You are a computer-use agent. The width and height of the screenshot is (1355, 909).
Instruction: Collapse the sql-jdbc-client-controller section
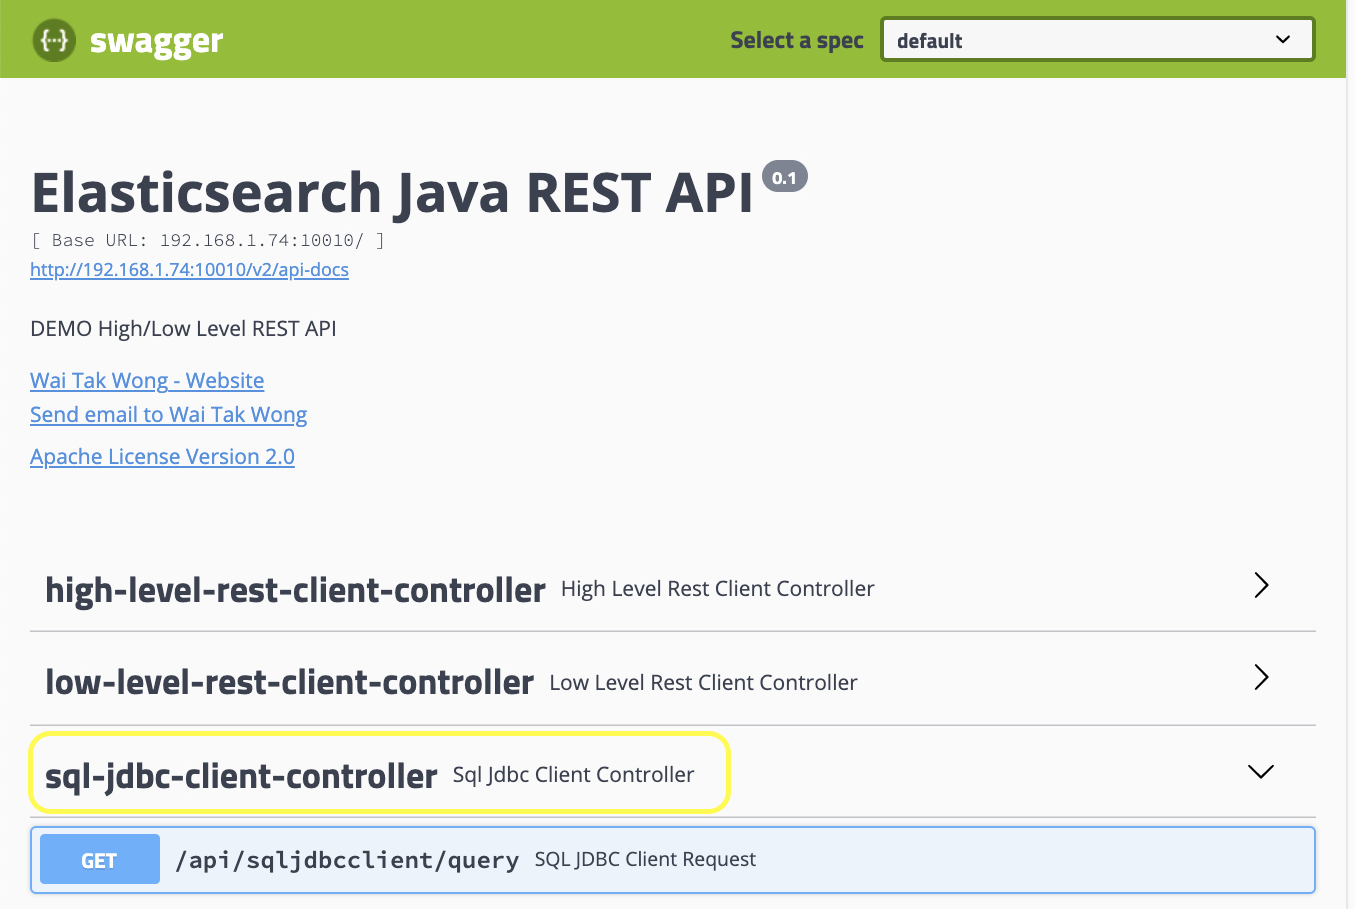point(240,774)
